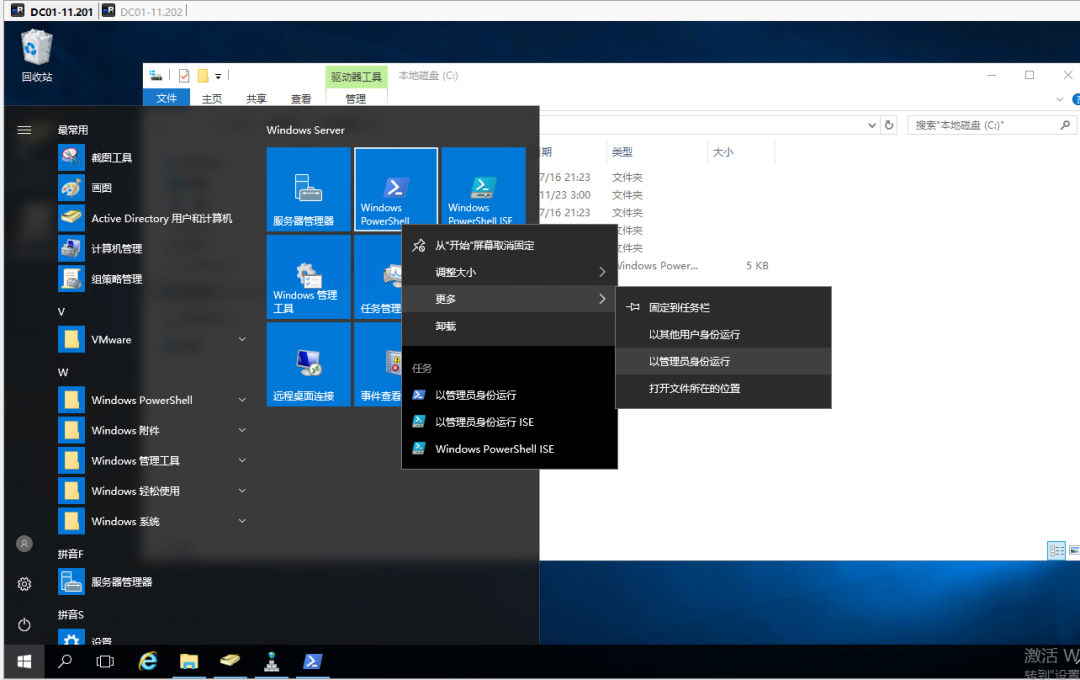Viewport: 1080px width, 680px height.
Task: Click the Windows PowerShell ISE task entry
Action: tap(509, 449)
